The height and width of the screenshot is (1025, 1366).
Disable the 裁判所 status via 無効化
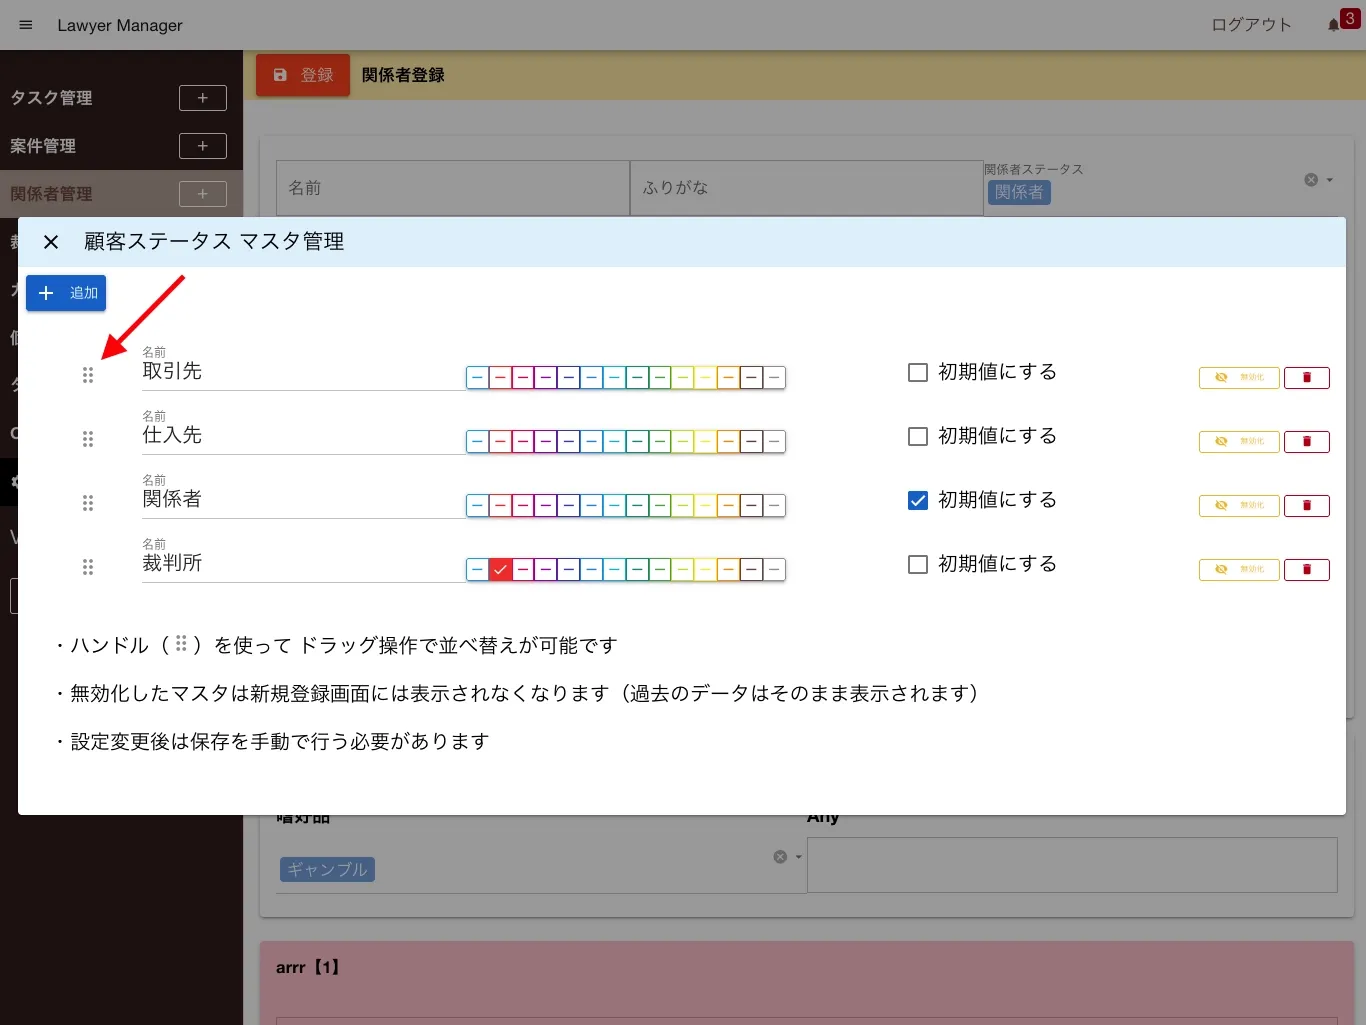pos(1239,570)
